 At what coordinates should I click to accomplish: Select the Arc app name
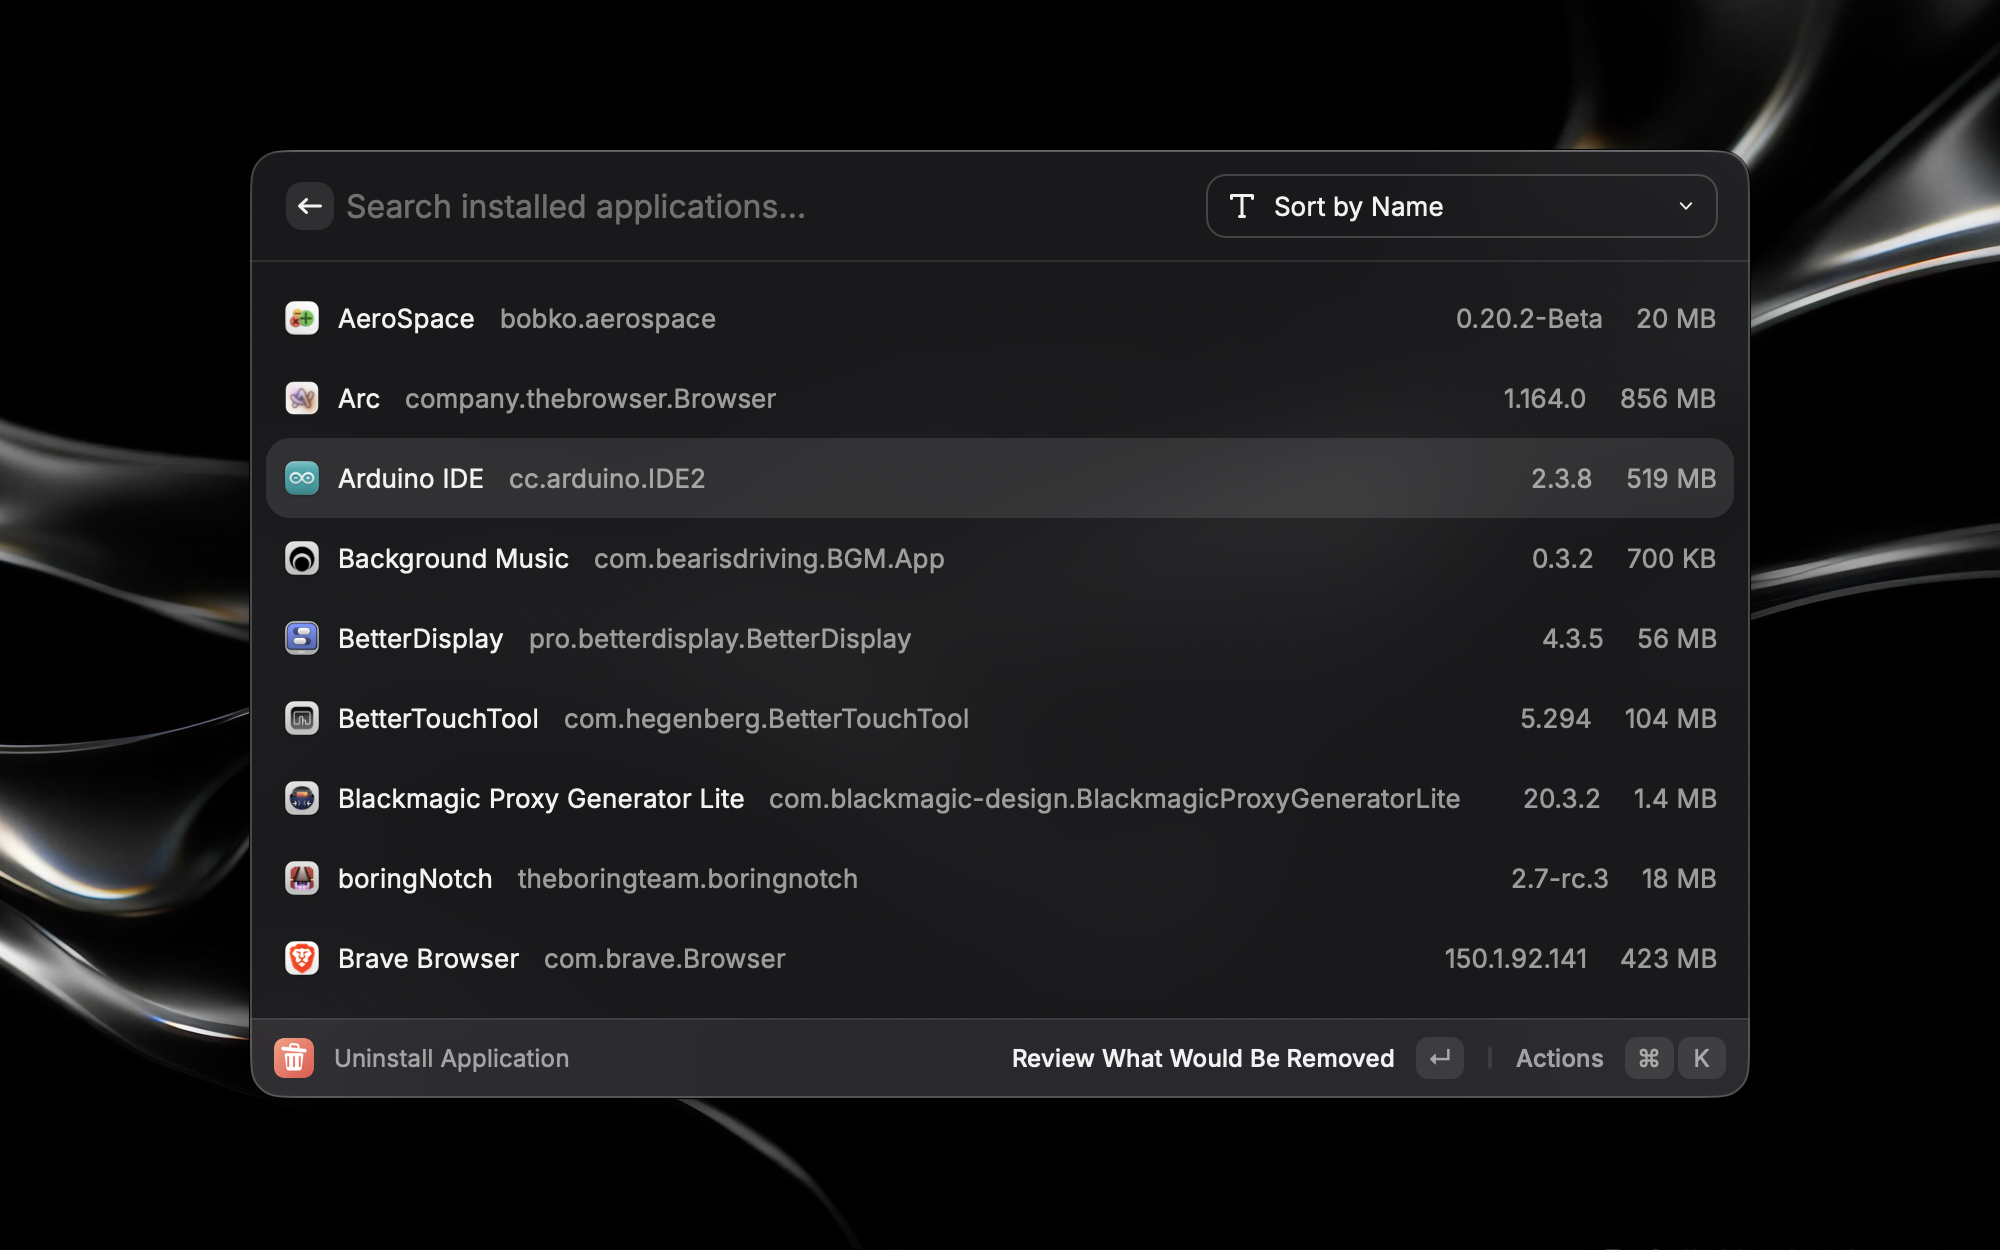coord(359,398)
